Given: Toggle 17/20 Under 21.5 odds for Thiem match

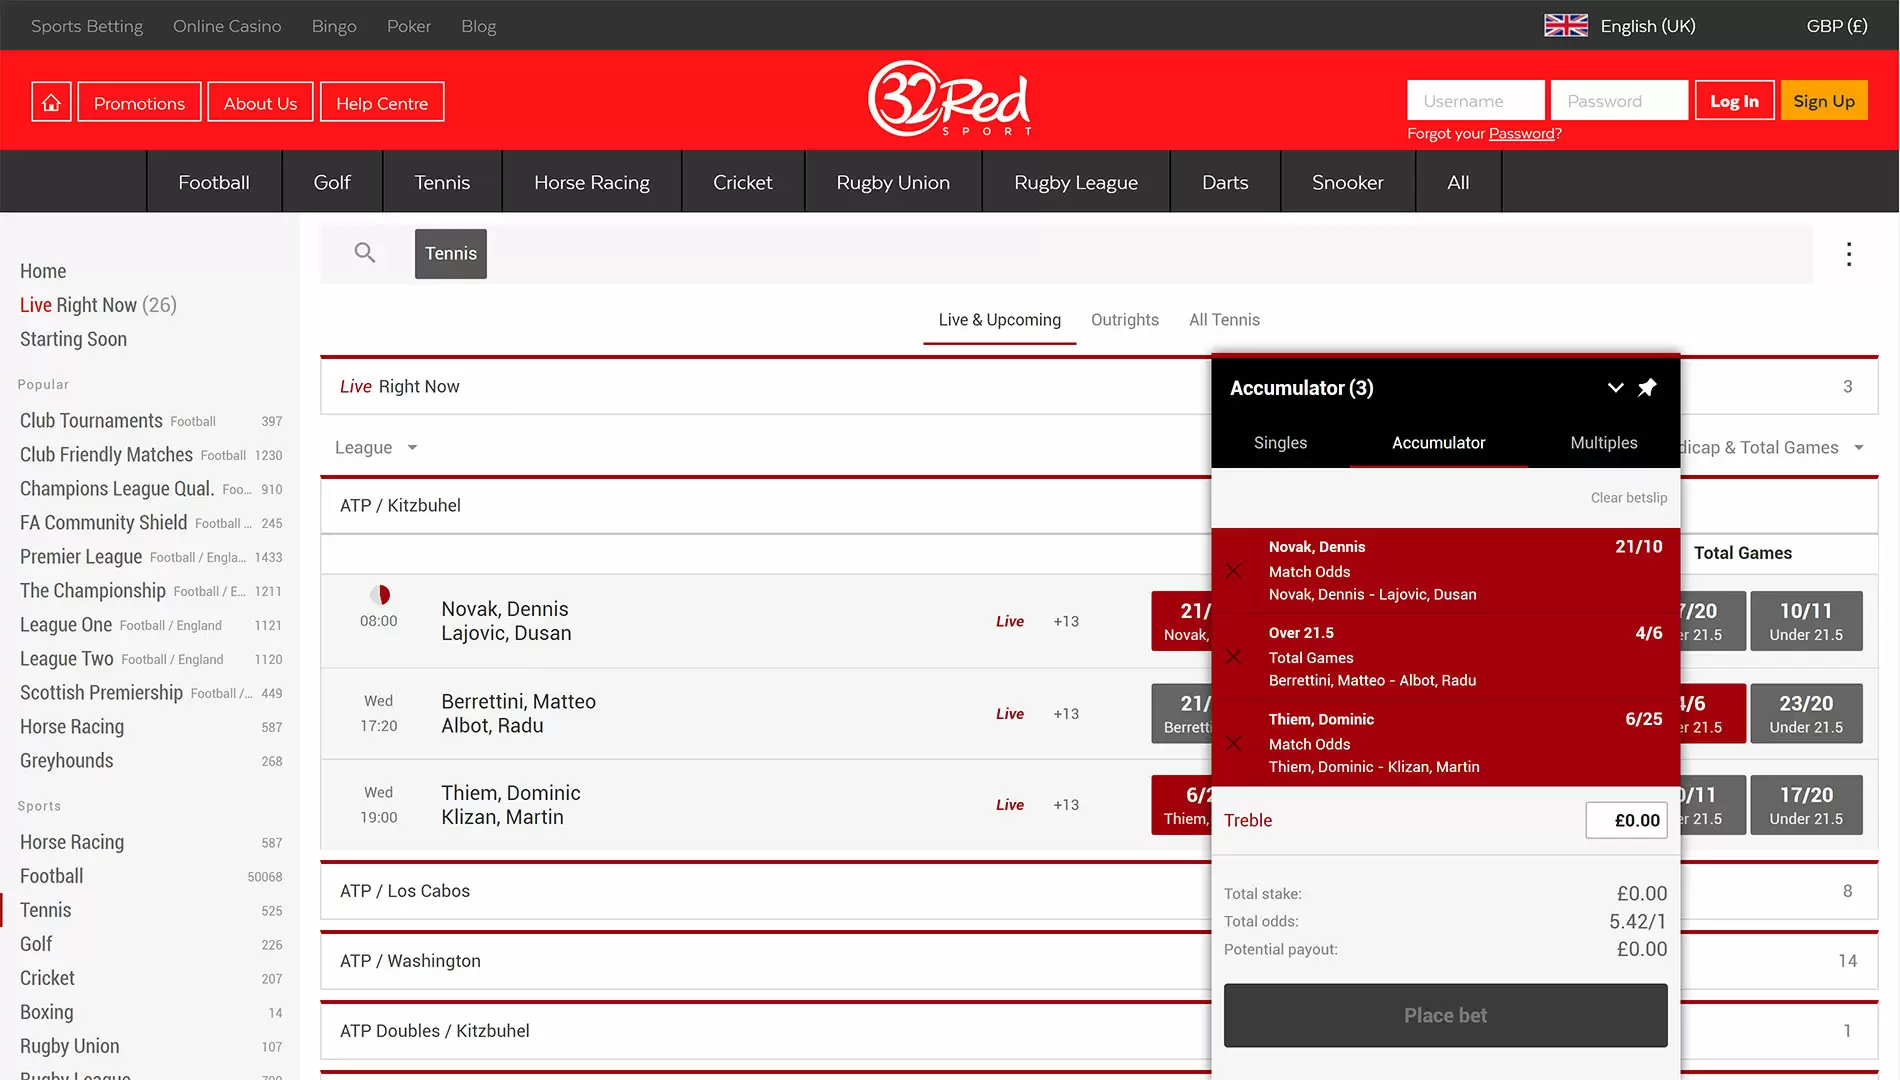Looking at the screenshot, I should tap(1806, 805).
